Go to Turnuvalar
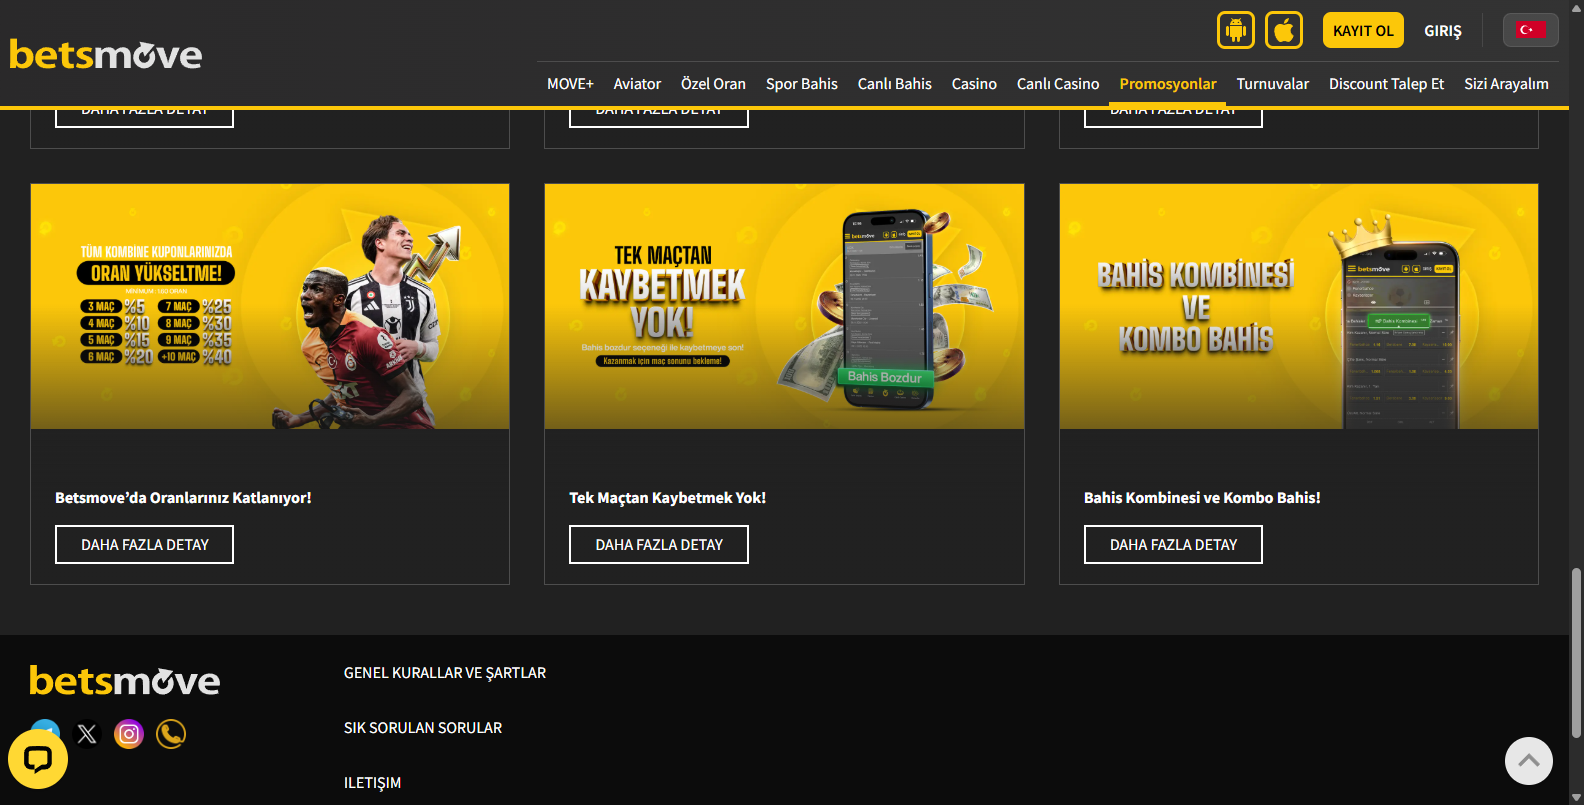 coord(1273,84)
